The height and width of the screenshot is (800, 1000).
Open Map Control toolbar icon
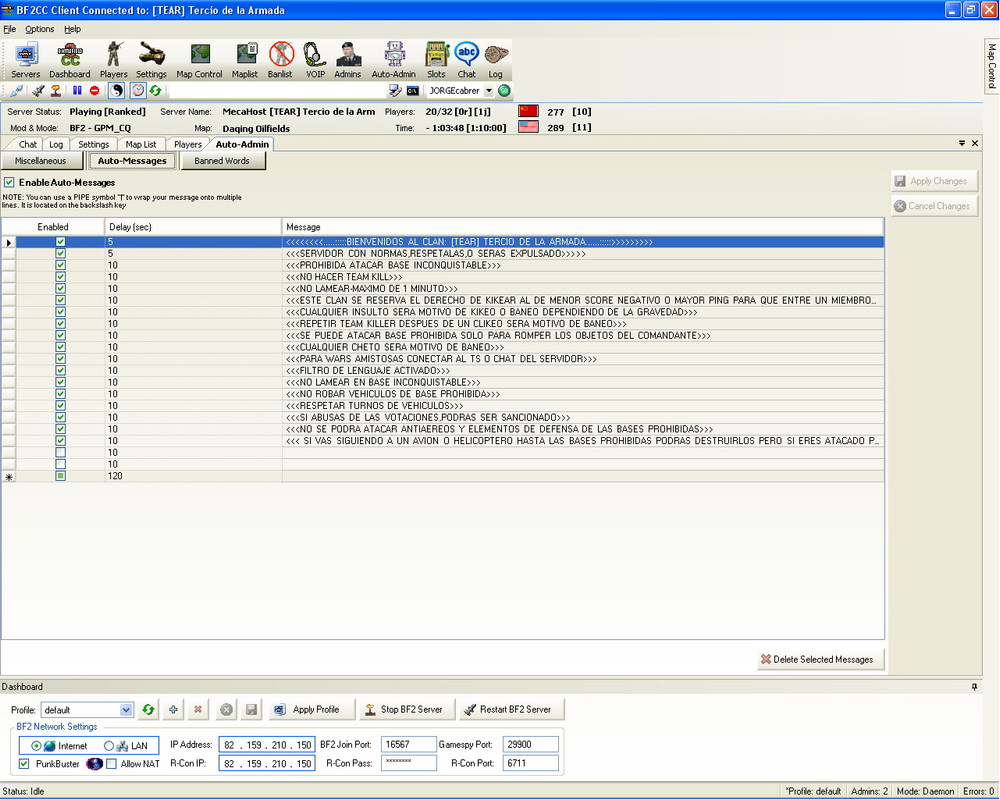(200, 60)
